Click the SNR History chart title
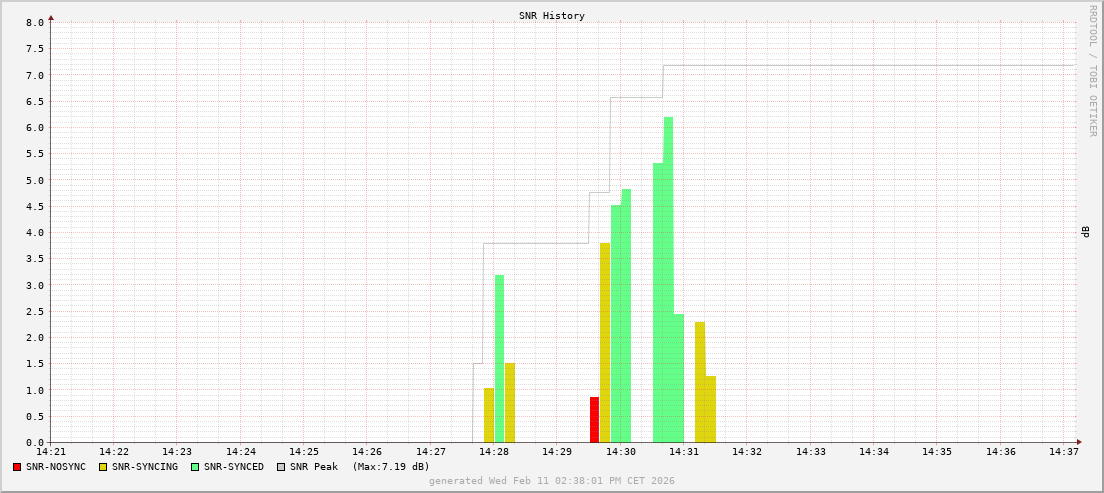The height and width of the screenshot is (493, 1104). [x=552, y=16]
